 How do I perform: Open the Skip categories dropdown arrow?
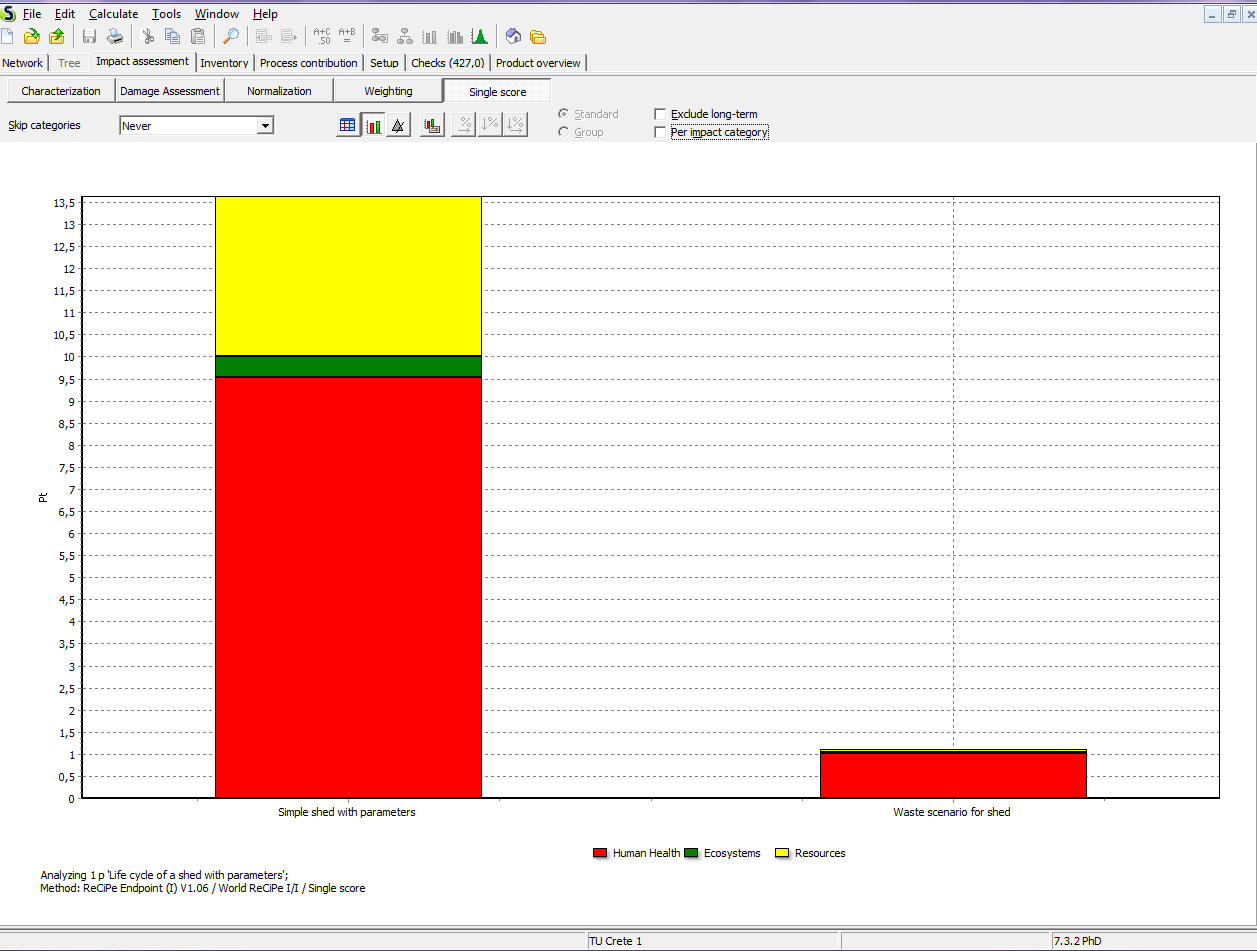point(265,126)
